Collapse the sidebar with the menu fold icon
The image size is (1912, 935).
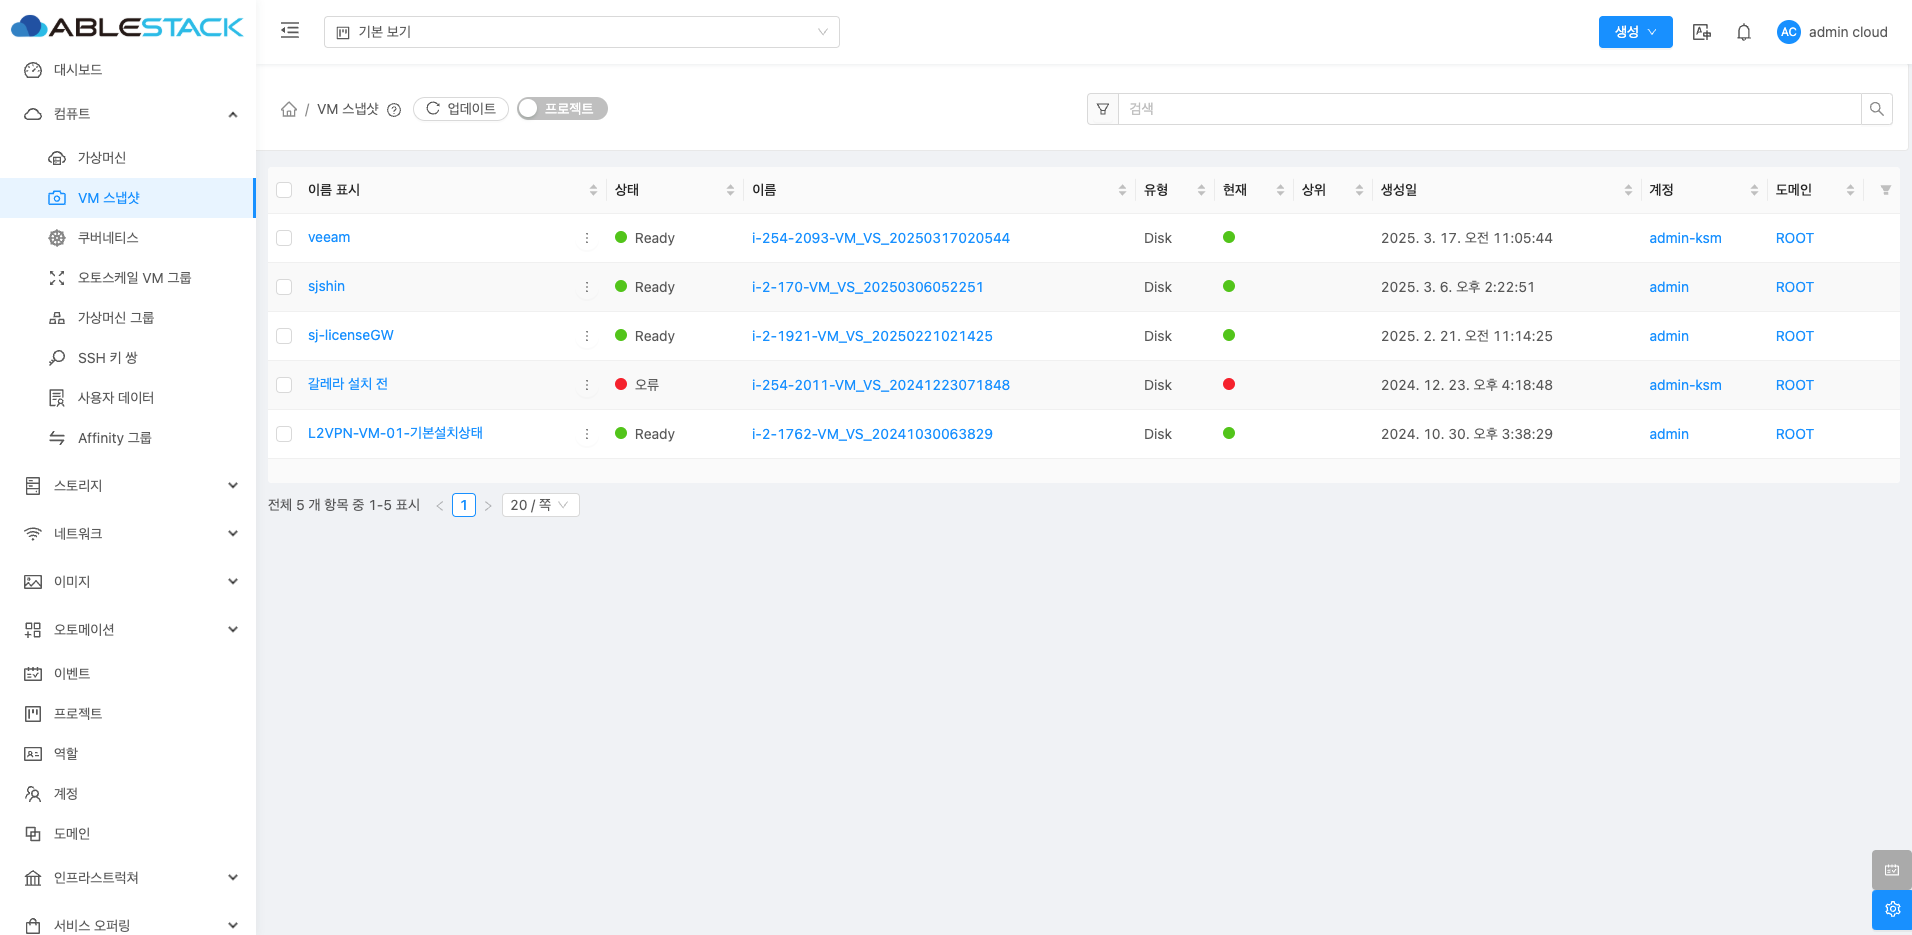coord(290,31)
